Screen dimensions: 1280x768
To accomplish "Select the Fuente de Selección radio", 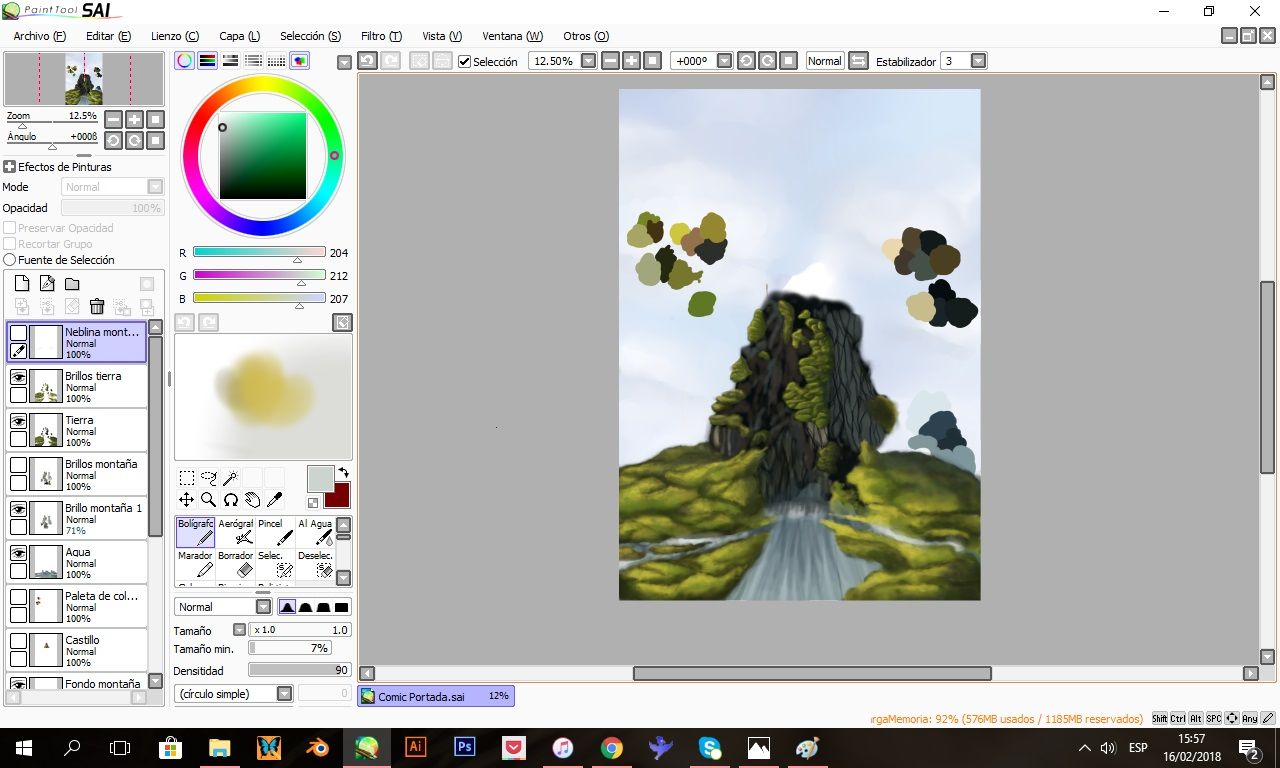I will pos(10,260).
